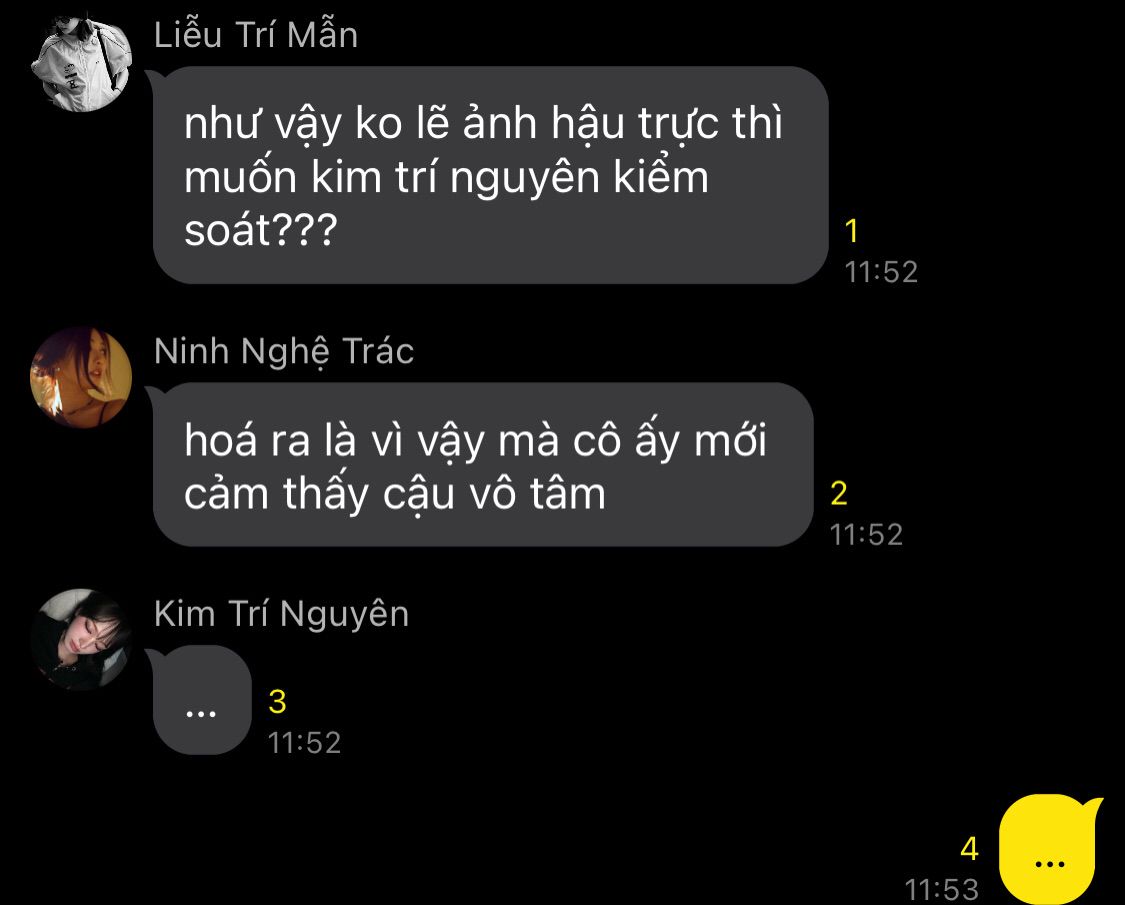Click unread count 2 beside second message
The width and height of the screenshot is (1125, 905).
(839, 494)
